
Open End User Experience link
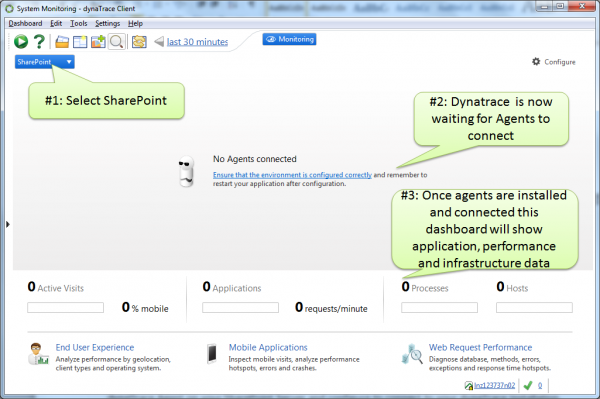95,347
